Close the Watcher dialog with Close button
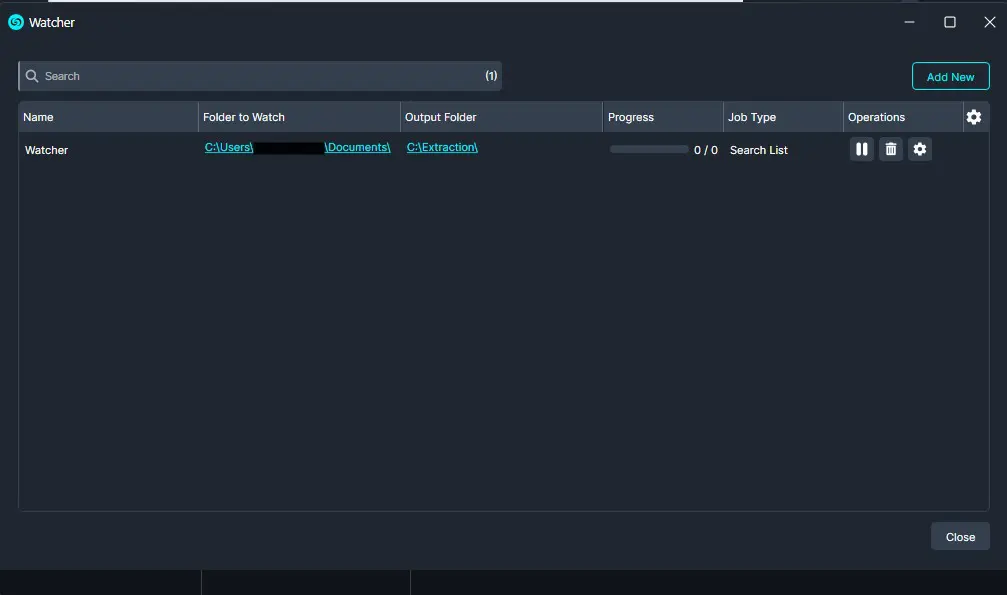This screenshot has height=595, width=1007. [x=960, y=537]
